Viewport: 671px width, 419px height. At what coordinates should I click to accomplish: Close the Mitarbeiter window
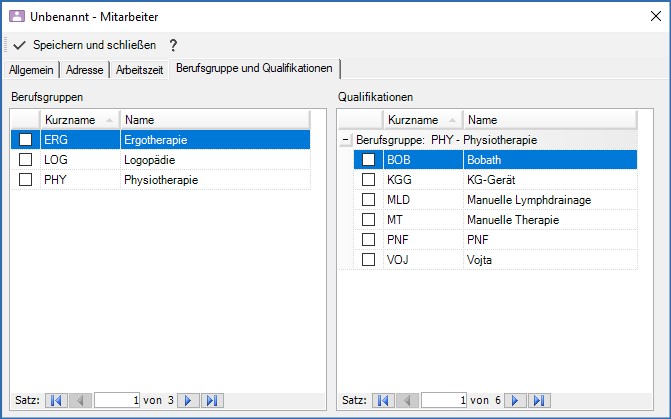coord(656,16)
